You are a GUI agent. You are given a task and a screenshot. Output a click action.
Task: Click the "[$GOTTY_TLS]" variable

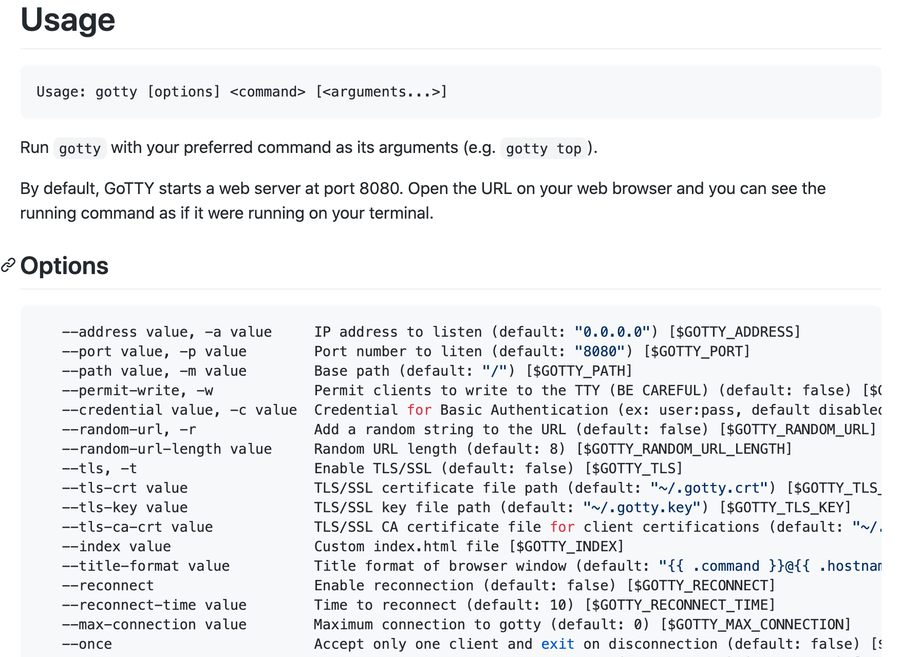[x=633, y=468]
